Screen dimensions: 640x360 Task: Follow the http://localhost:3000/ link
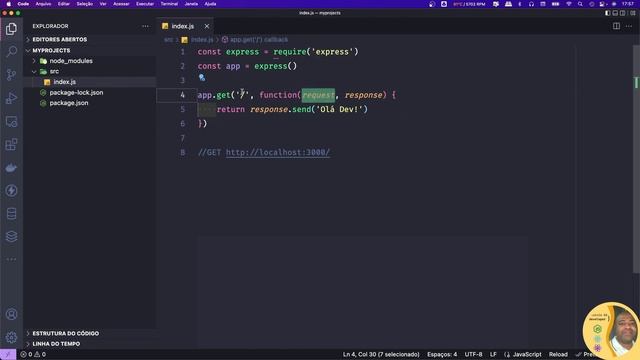click(278, 152)
